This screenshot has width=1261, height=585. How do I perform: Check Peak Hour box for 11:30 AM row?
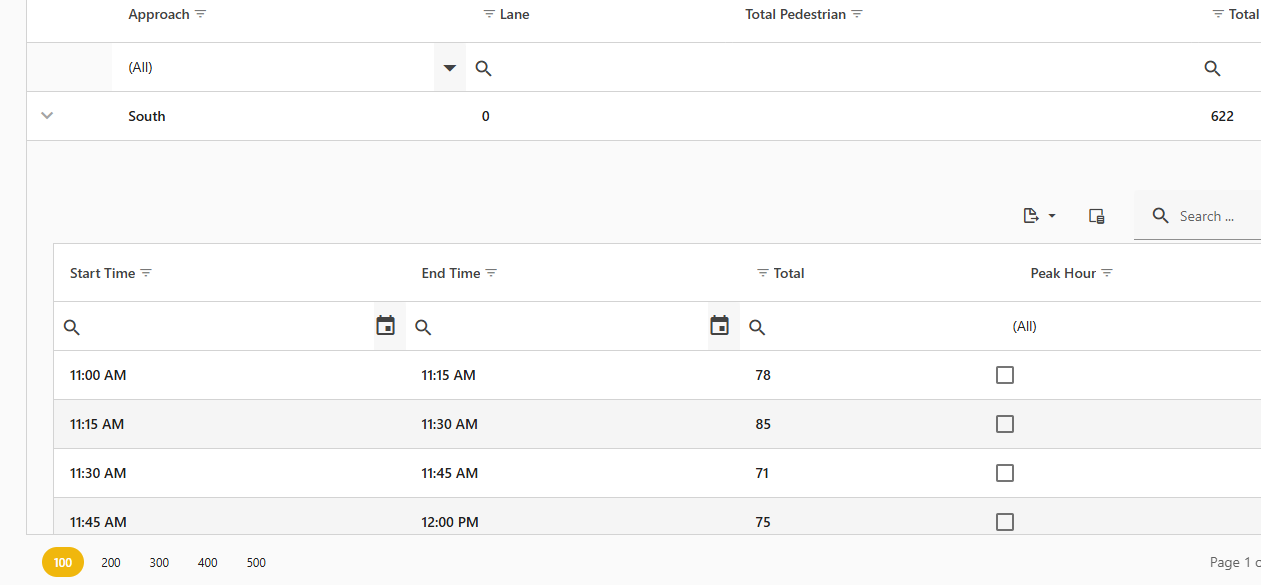(x=1005, y=473)
